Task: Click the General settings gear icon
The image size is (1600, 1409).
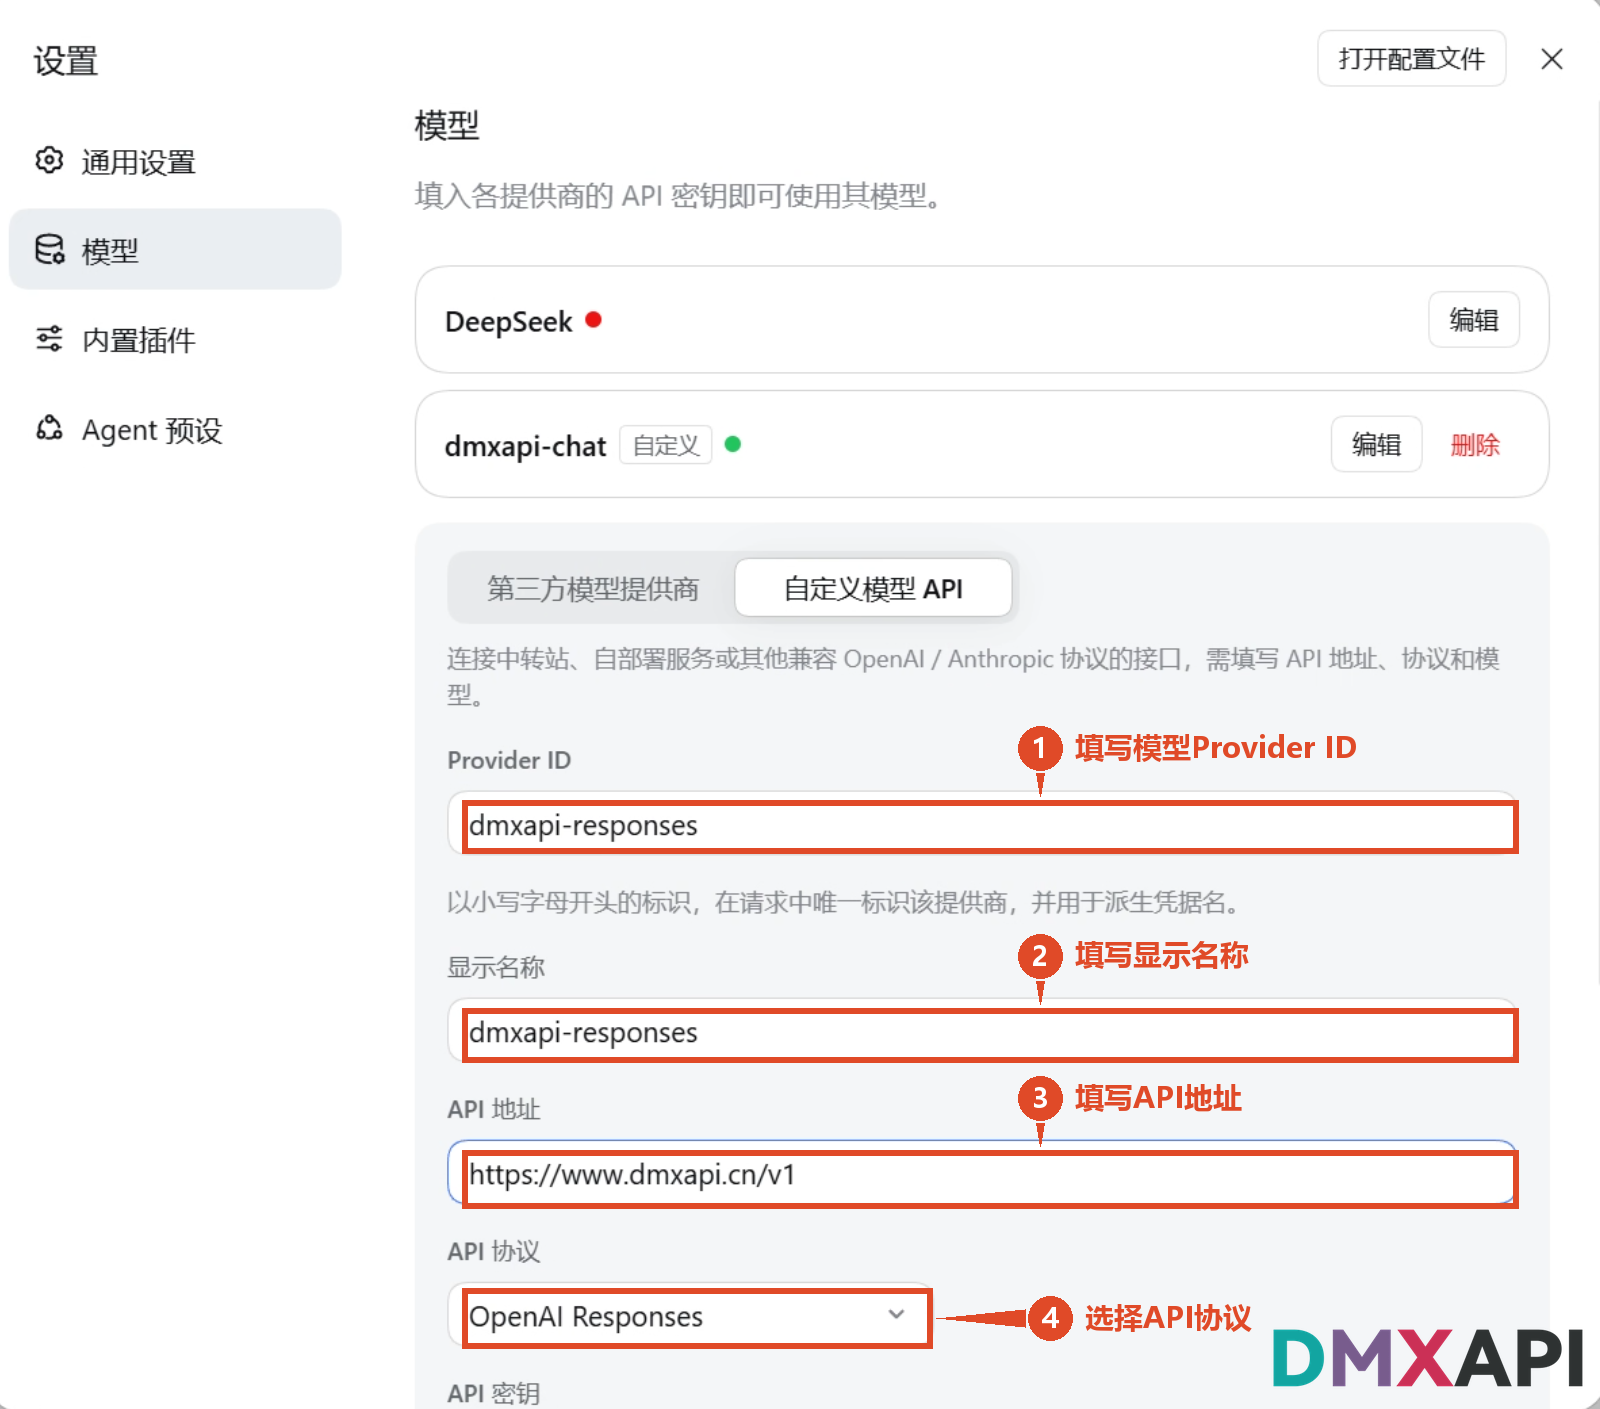Action: (x=49, y=161)
